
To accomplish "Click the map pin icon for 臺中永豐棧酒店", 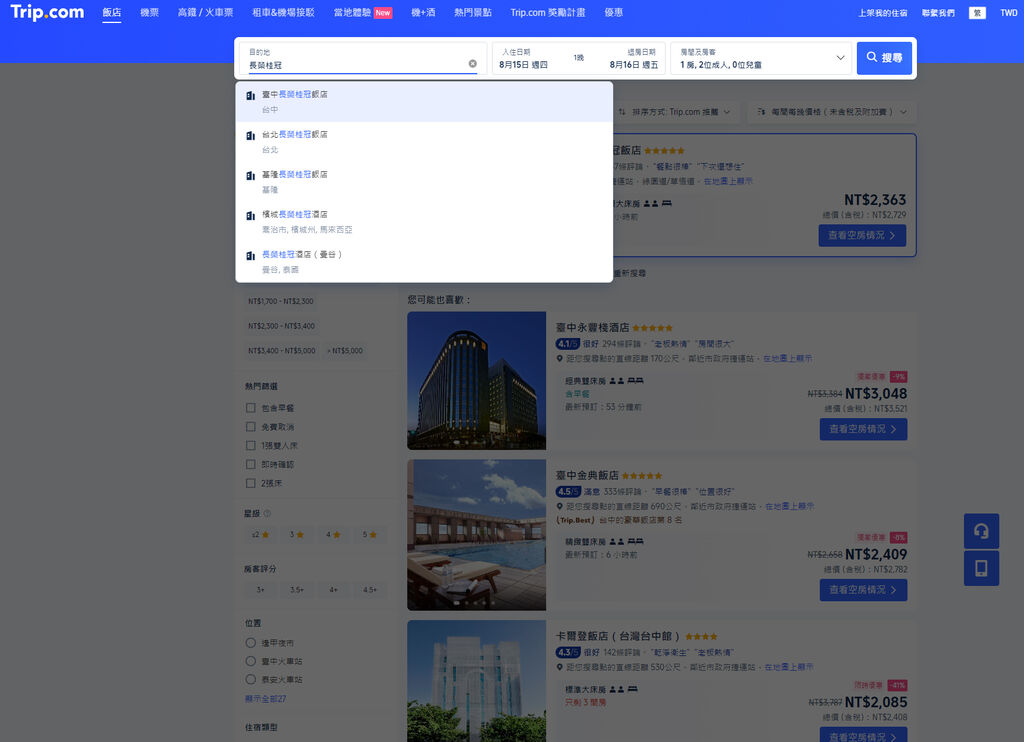I will pyautogui.click(x=560, y=359).
